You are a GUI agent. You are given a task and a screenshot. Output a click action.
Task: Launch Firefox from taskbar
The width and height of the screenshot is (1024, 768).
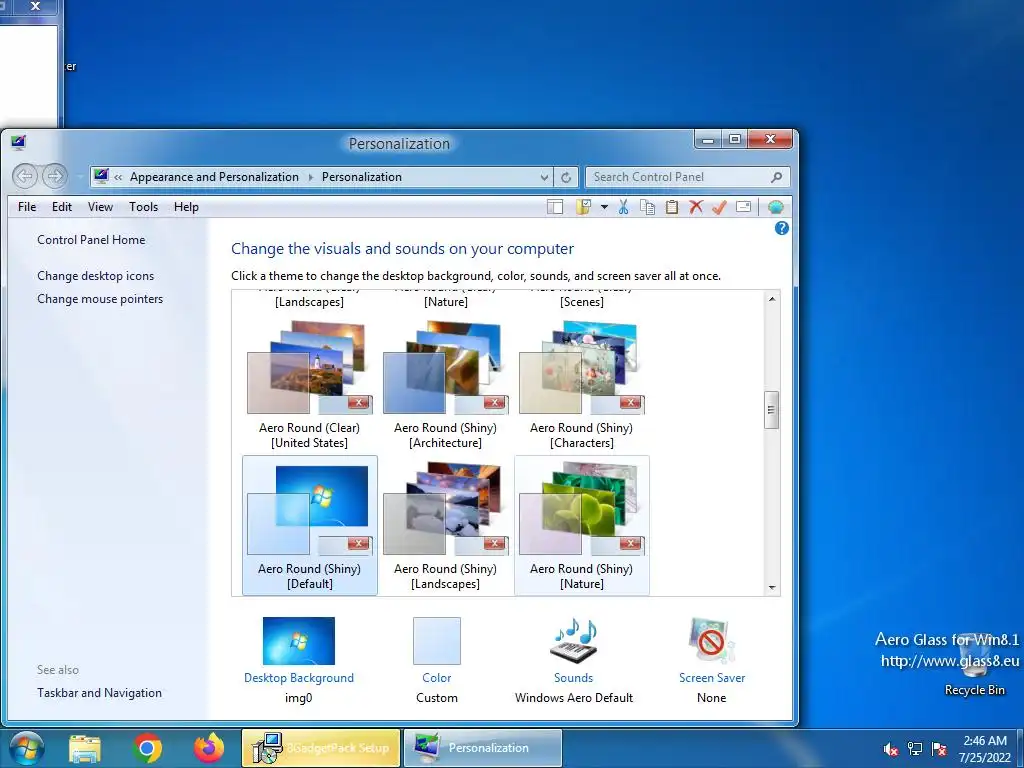pos(209,748)
